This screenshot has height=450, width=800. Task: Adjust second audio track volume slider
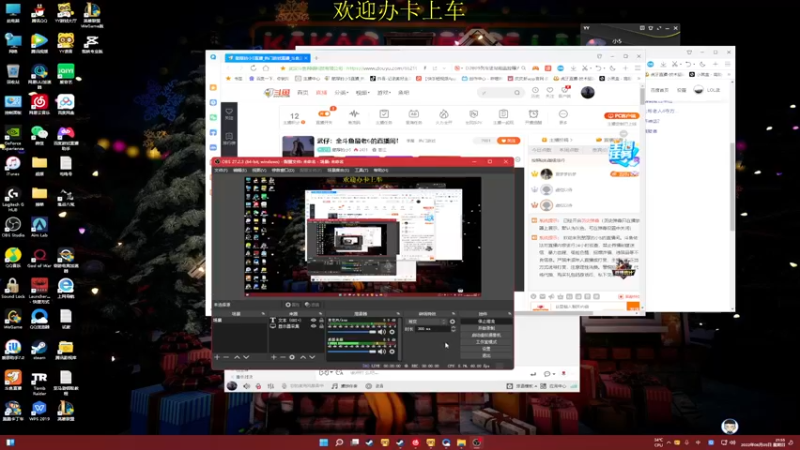(x=352, y=352)
